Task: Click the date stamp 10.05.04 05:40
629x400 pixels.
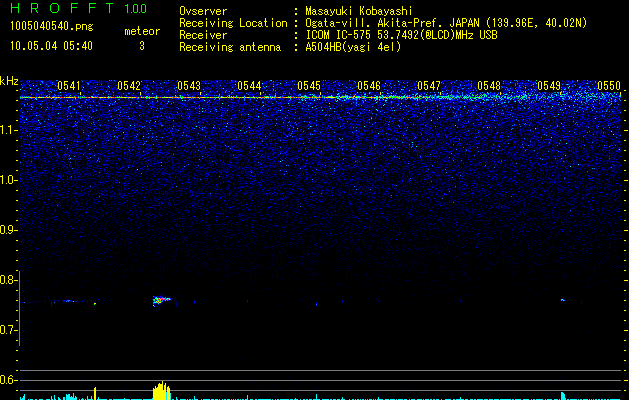Action: 51,46
